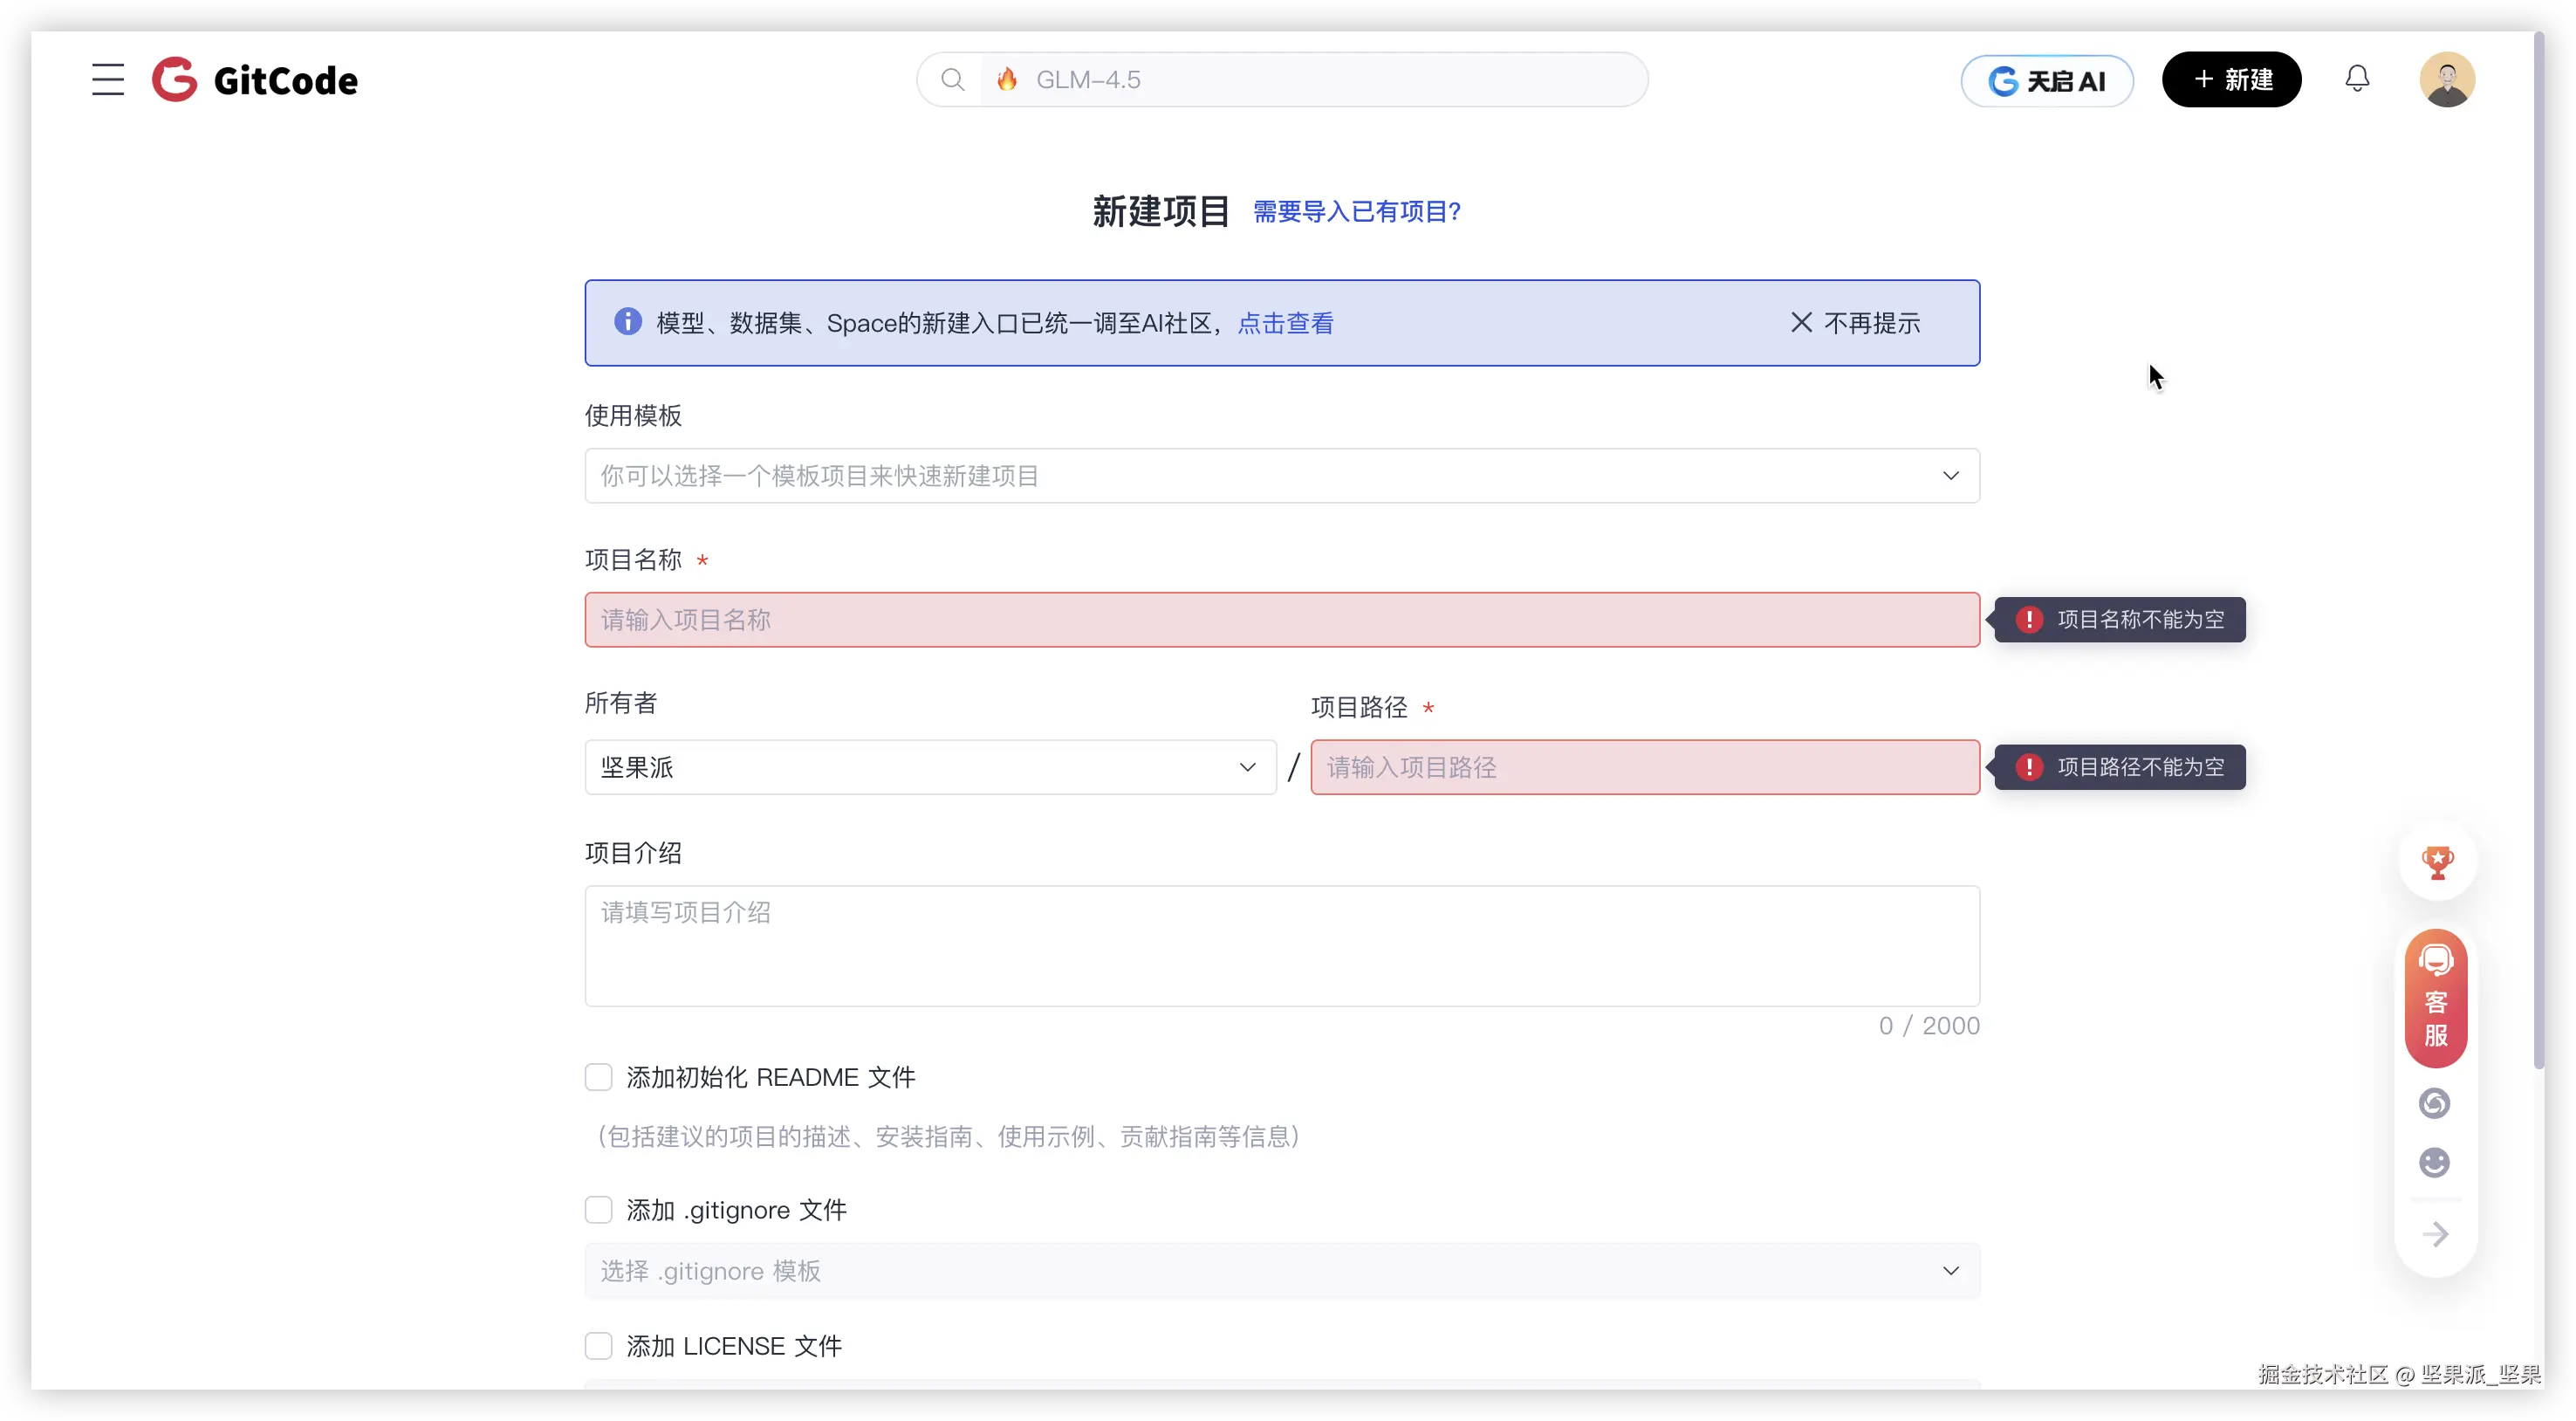Collapse side panel with arrow icon
This screenshot has height=1421, width=2576.
2436,1234
